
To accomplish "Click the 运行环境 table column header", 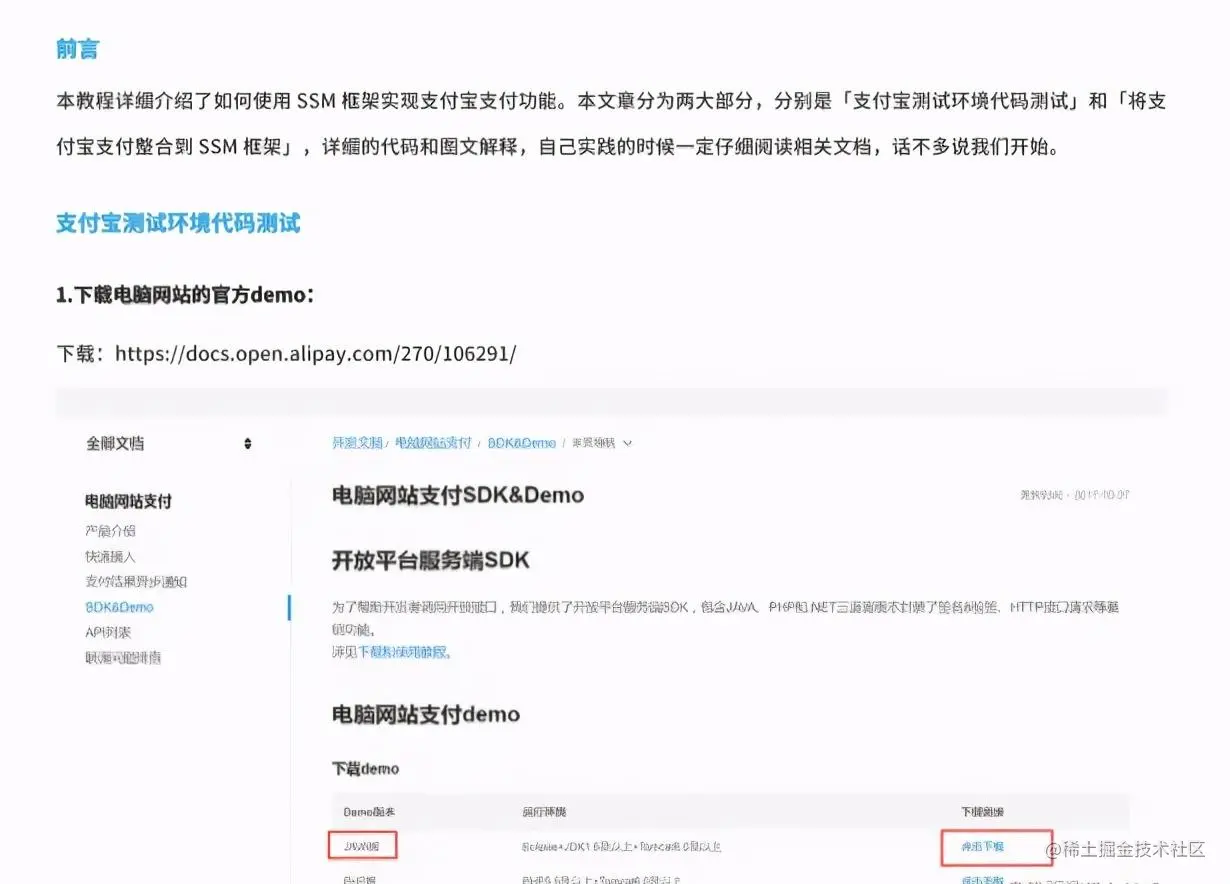I will tap(544, 812).
